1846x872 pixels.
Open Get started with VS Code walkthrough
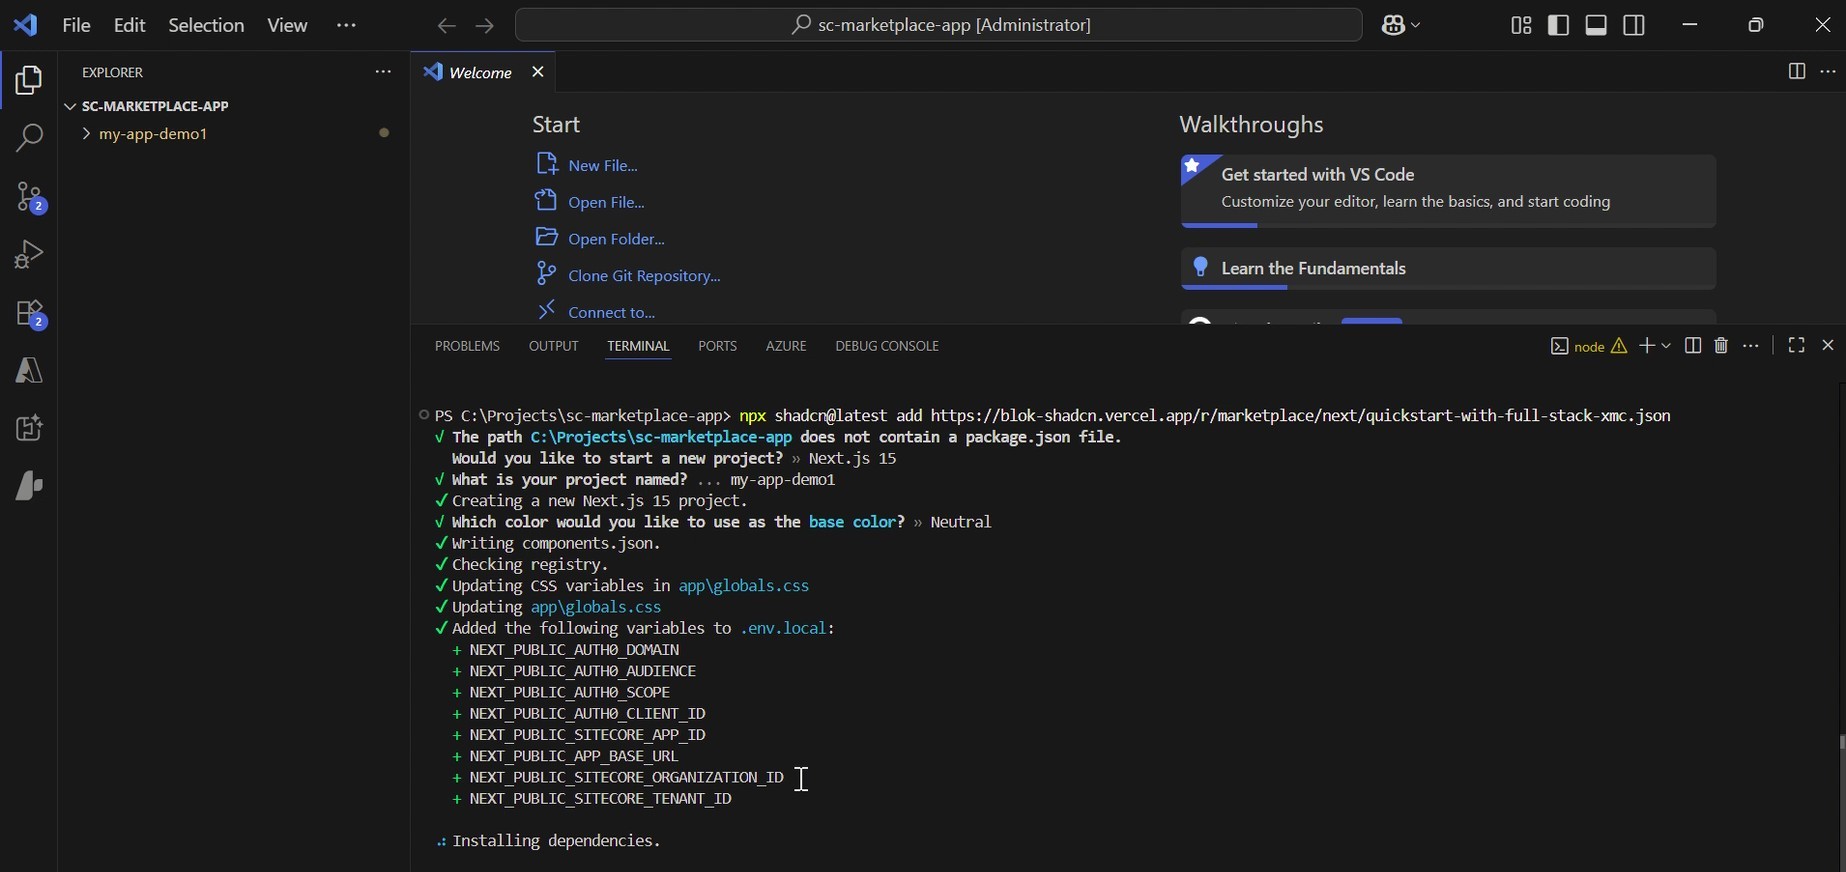(1448, 191)
